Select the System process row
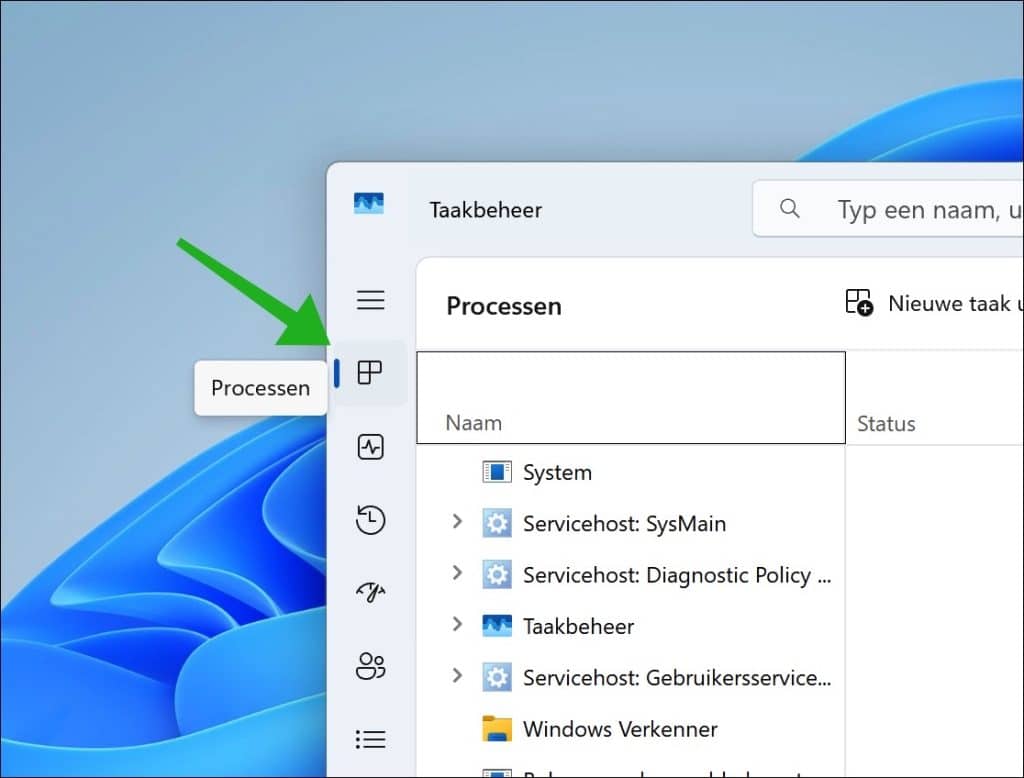1024x778 pixels. point(557,472)
